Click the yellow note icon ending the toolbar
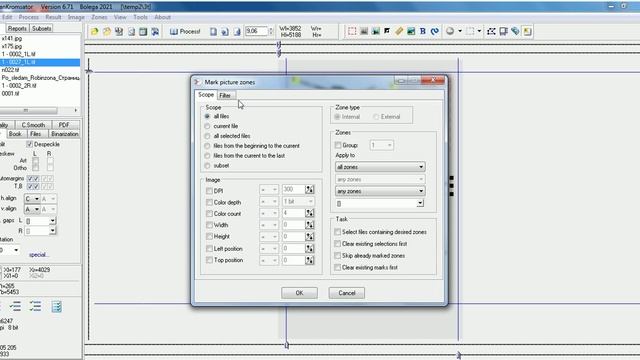The image size is (640, 360). [x=527, y=31]
